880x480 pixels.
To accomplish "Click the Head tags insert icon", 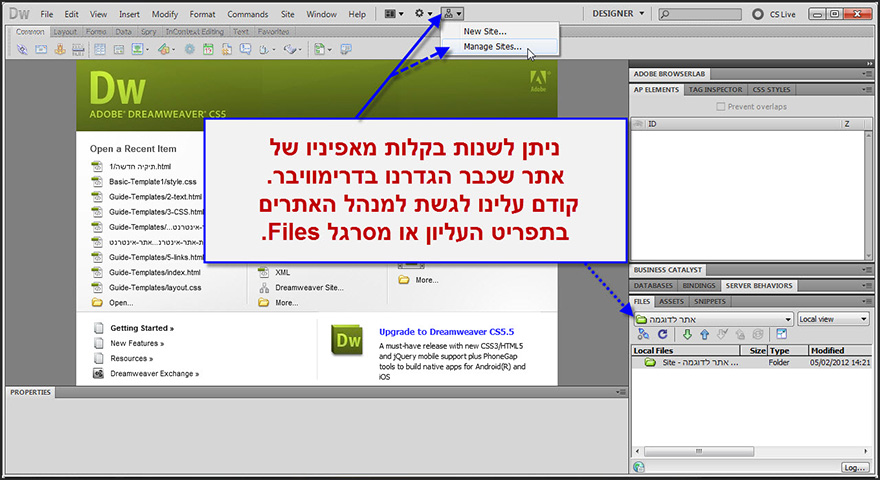I will pos(264,49).
